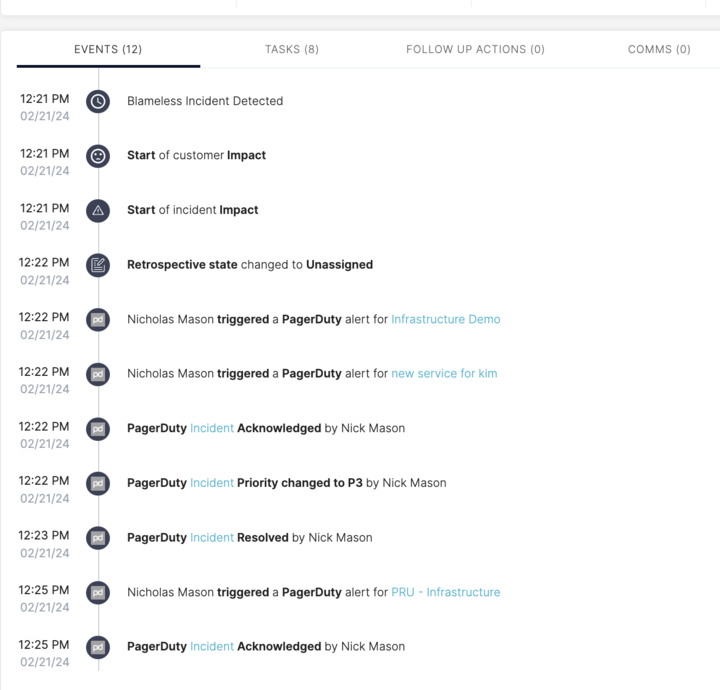Switch to the Events (12) tab
Screen dimensions: 720x690
click(x=108, y=49)
